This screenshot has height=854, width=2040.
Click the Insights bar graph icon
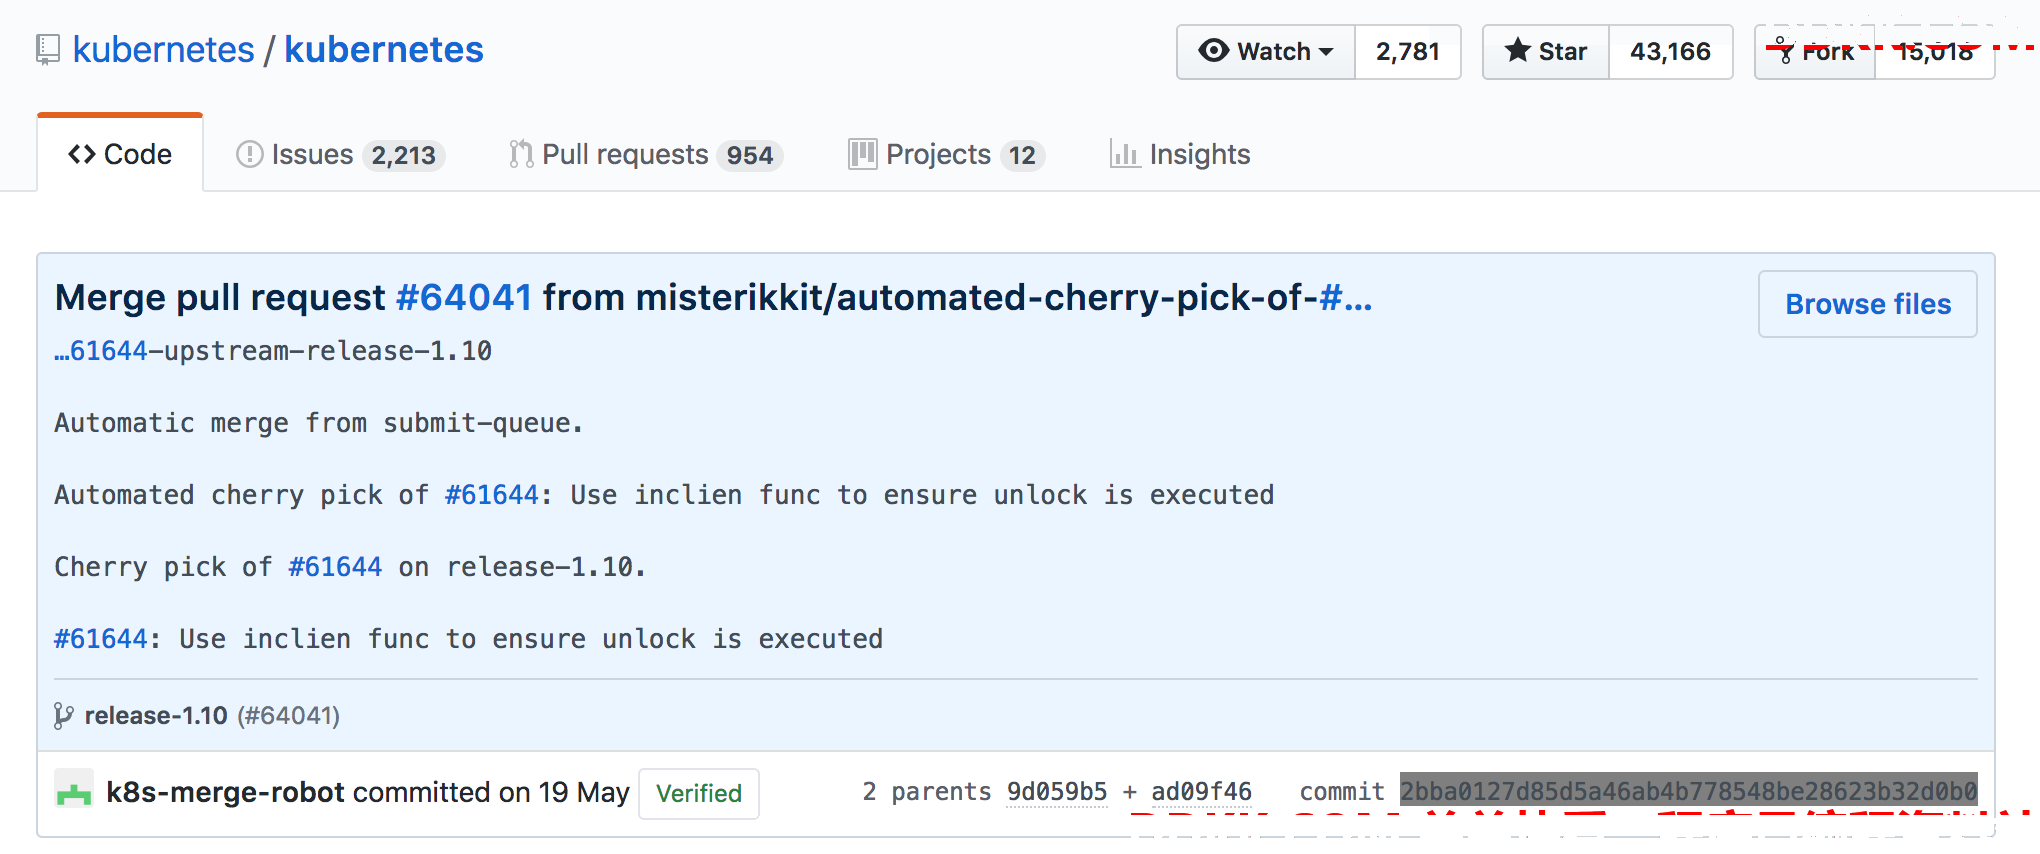[1125, 154]
